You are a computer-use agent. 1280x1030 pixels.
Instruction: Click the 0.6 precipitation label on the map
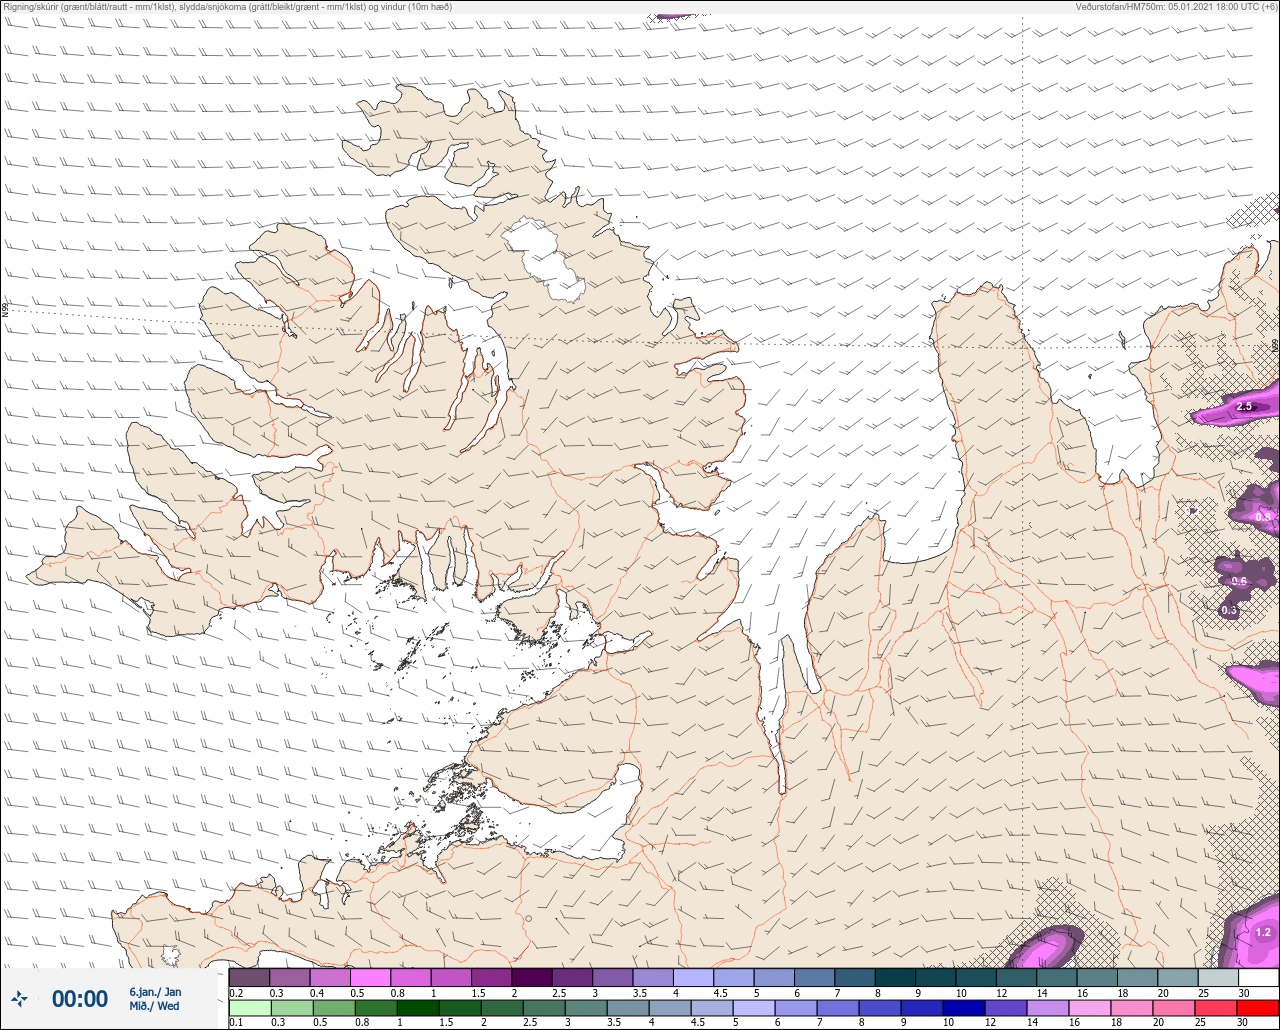click(x=1239, y=581)
